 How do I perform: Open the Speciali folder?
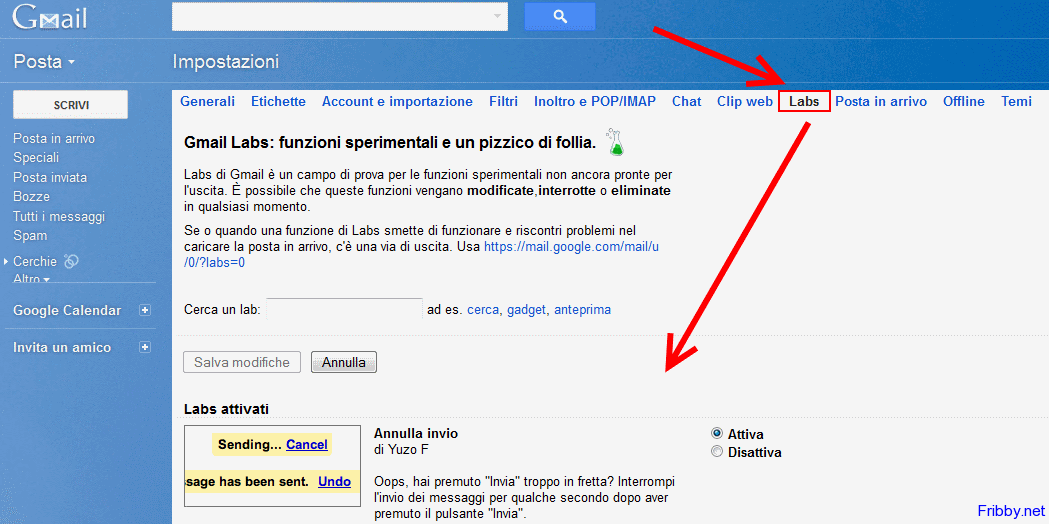tap(36, 158)
